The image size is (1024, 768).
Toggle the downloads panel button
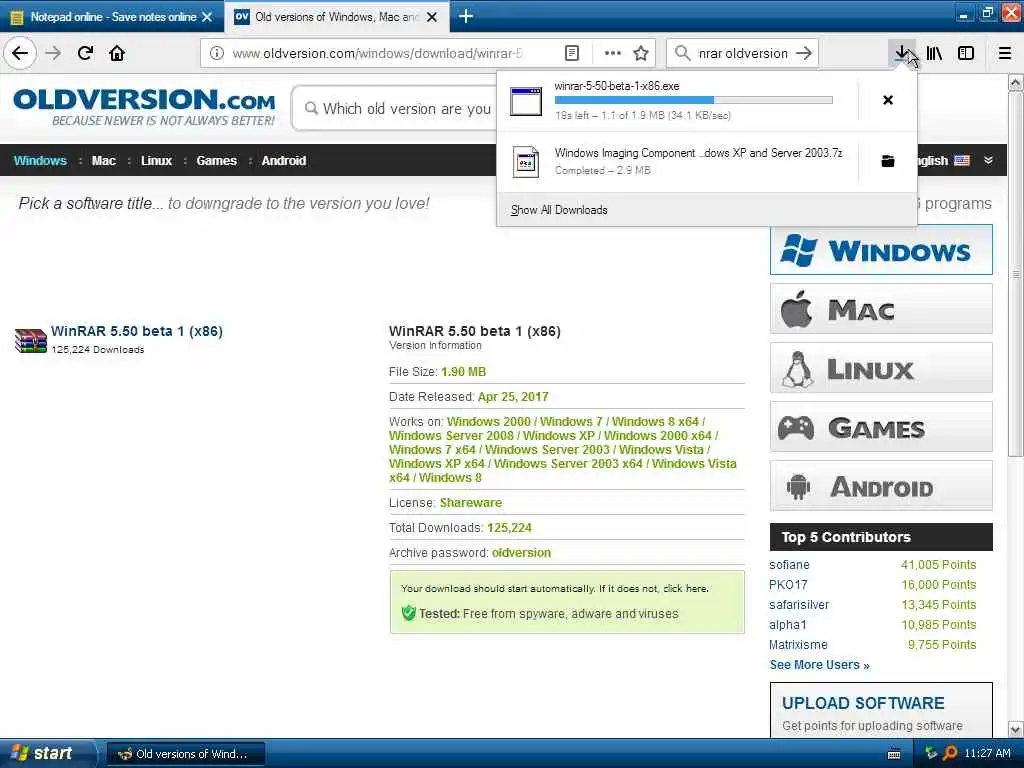[902, 53]
